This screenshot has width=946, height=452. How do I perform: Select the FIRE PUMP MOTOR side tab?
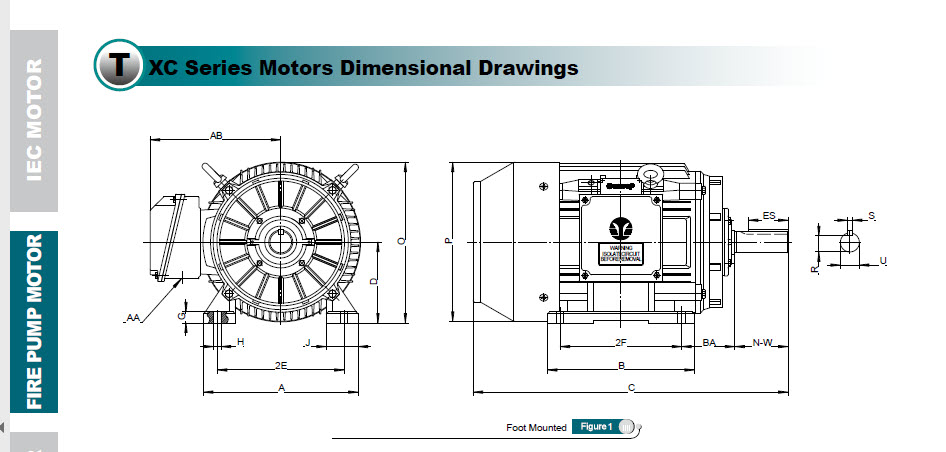[x=34, y=322]
